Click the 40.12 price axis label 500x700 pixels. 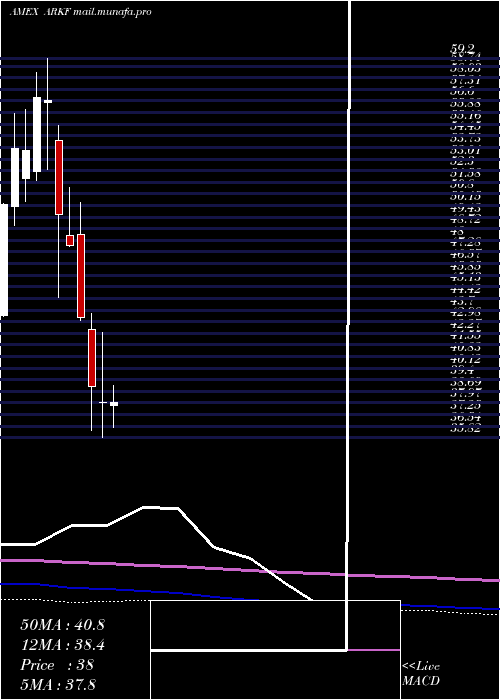click(x=465, y=359)
